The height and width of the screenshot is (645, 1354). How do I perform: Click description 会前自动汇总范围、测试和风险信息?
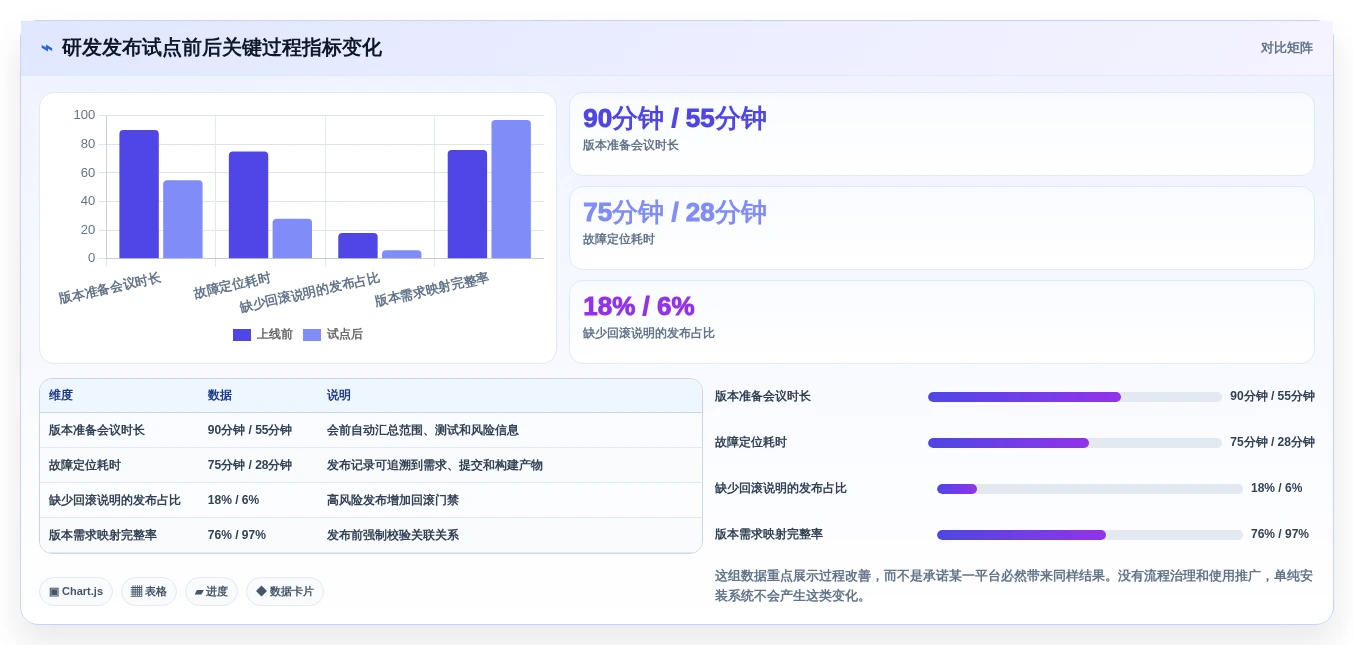423,430
